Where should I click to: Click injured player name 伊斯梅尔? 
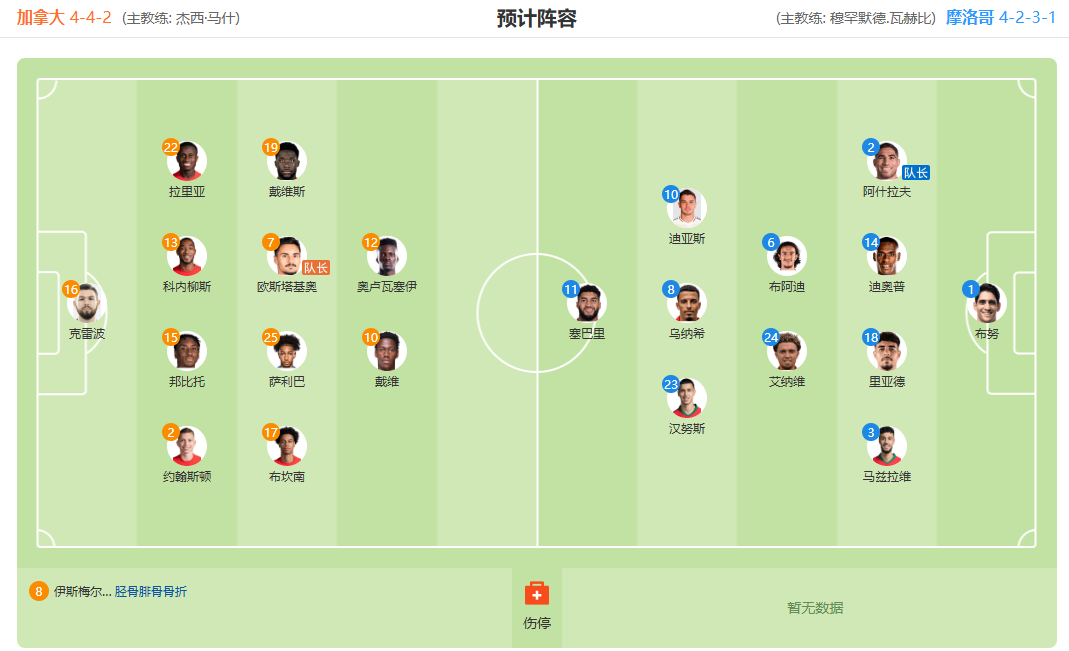coord(82,592)
